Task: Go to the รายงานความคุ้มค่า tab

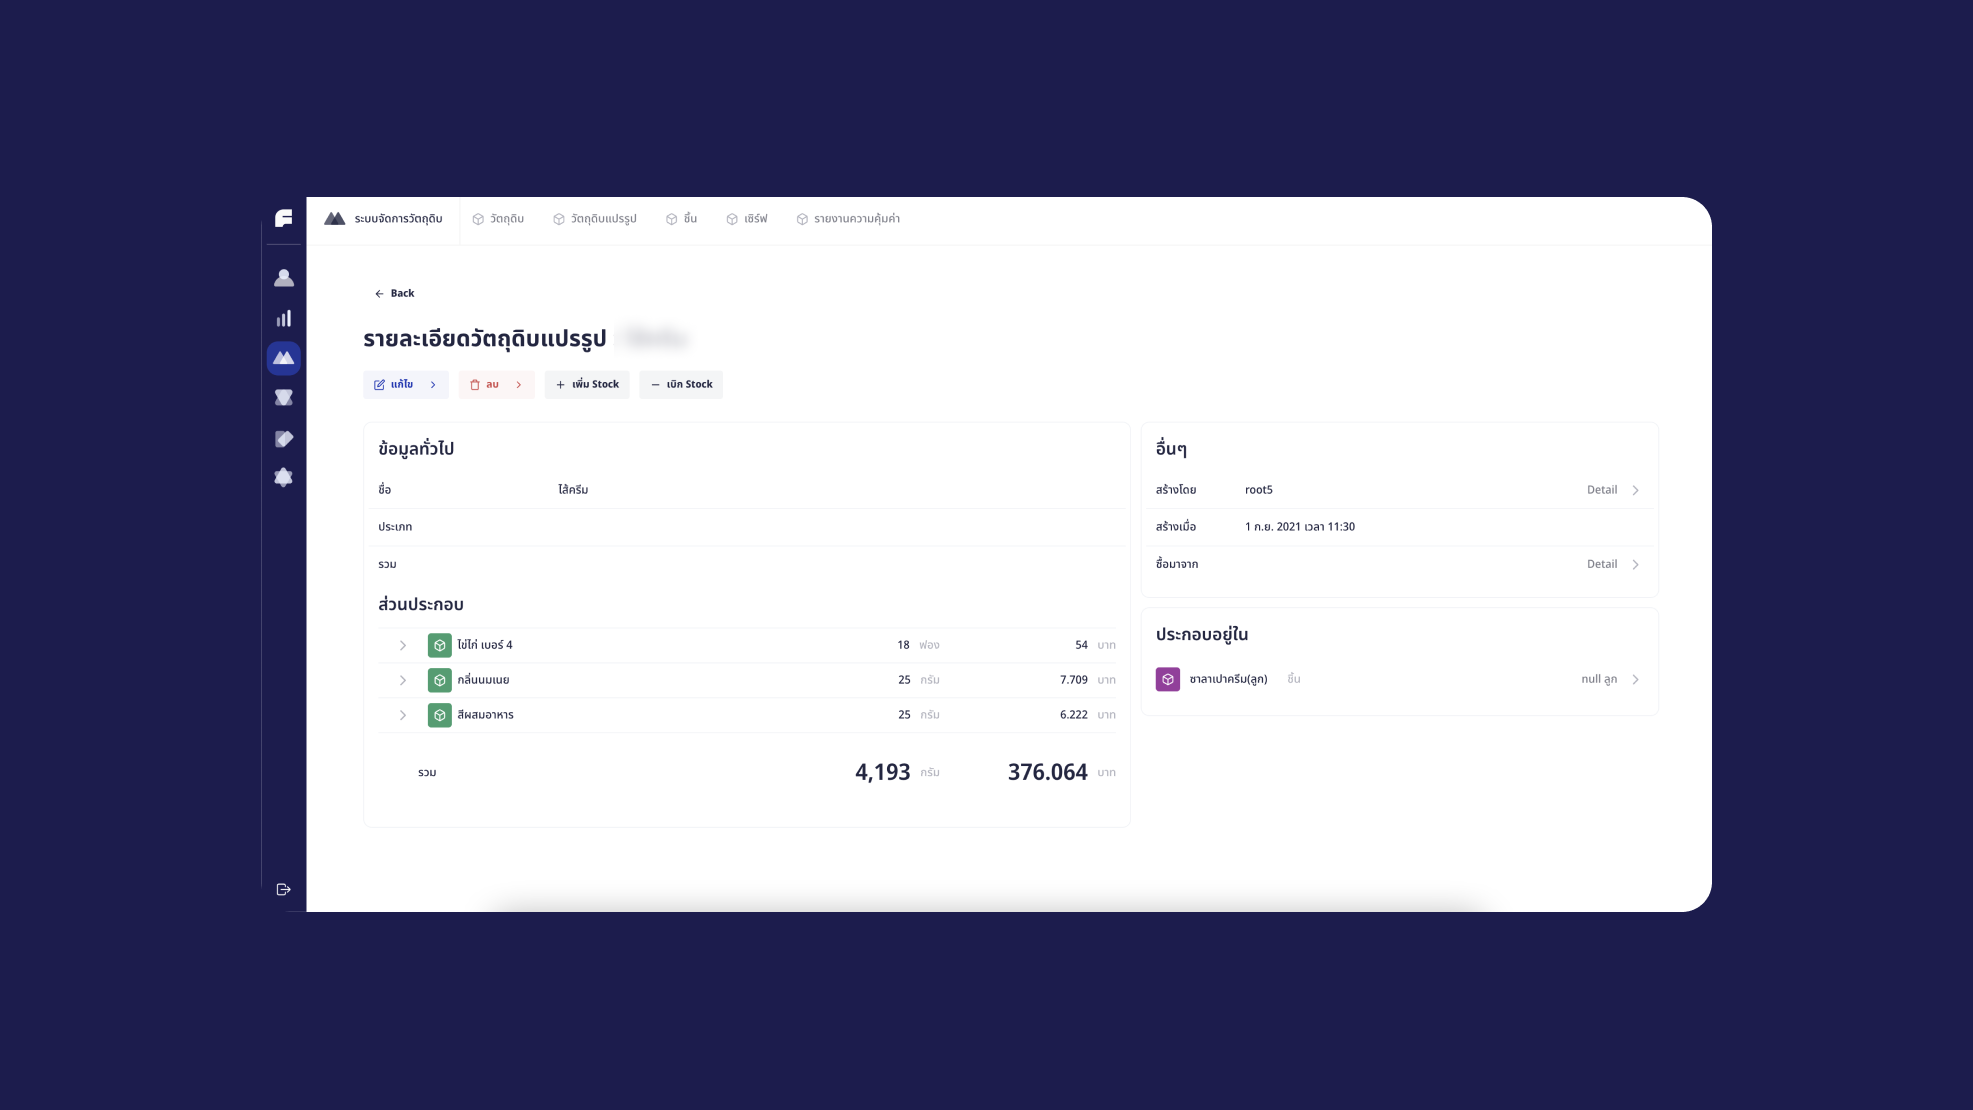Action: pyautogui.click(x=848, y=219)
